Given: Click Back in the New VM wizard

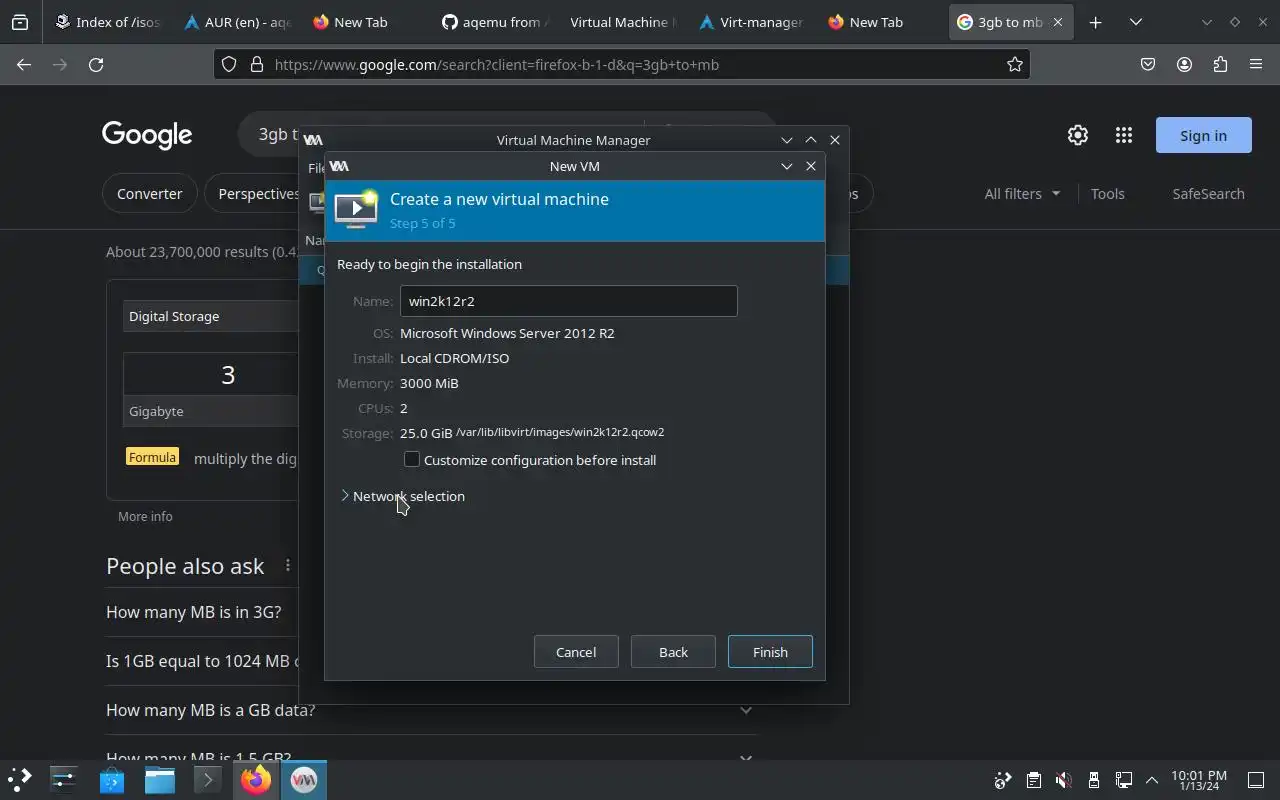Looking at the screenshot, I should (x=673, y=652).
